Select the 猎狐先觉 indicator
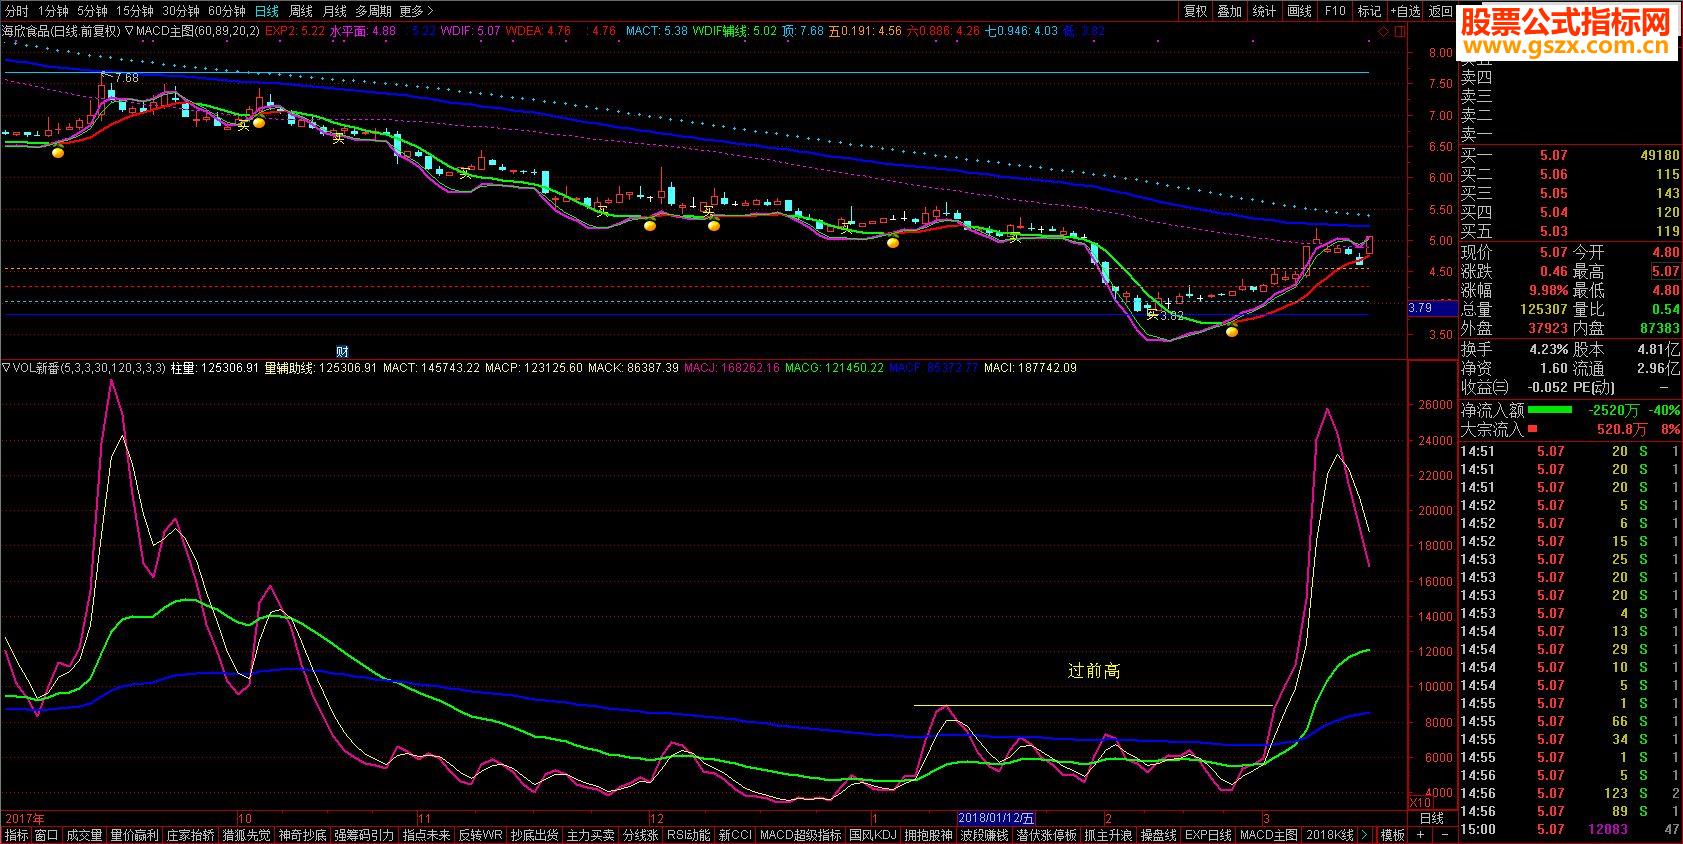Viewport: 1683px width, 844px height. [246, 835]
